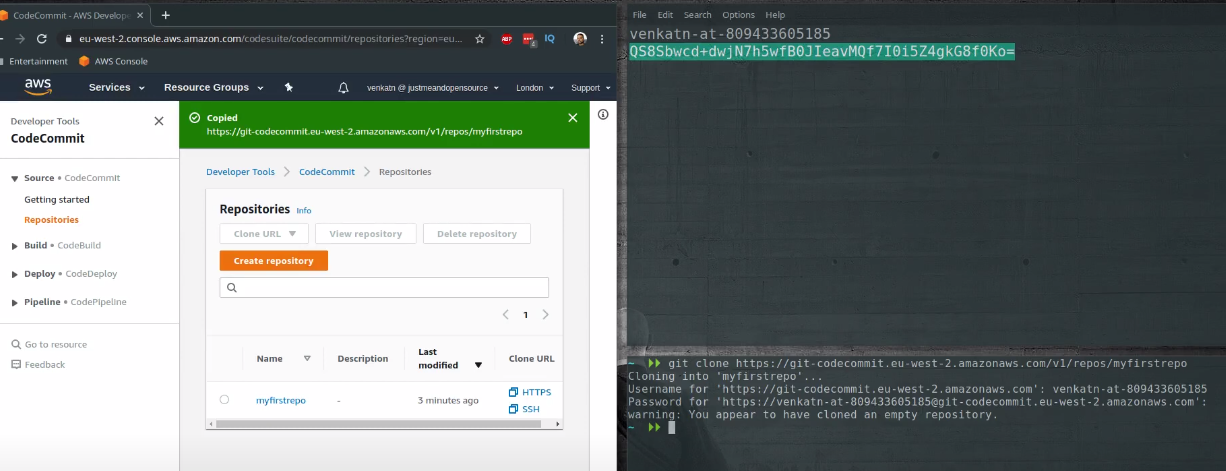Click the venkatn-at-809433605185 line in editor
The height and width of the screenshot is (471, 1226).
(730, 34)
